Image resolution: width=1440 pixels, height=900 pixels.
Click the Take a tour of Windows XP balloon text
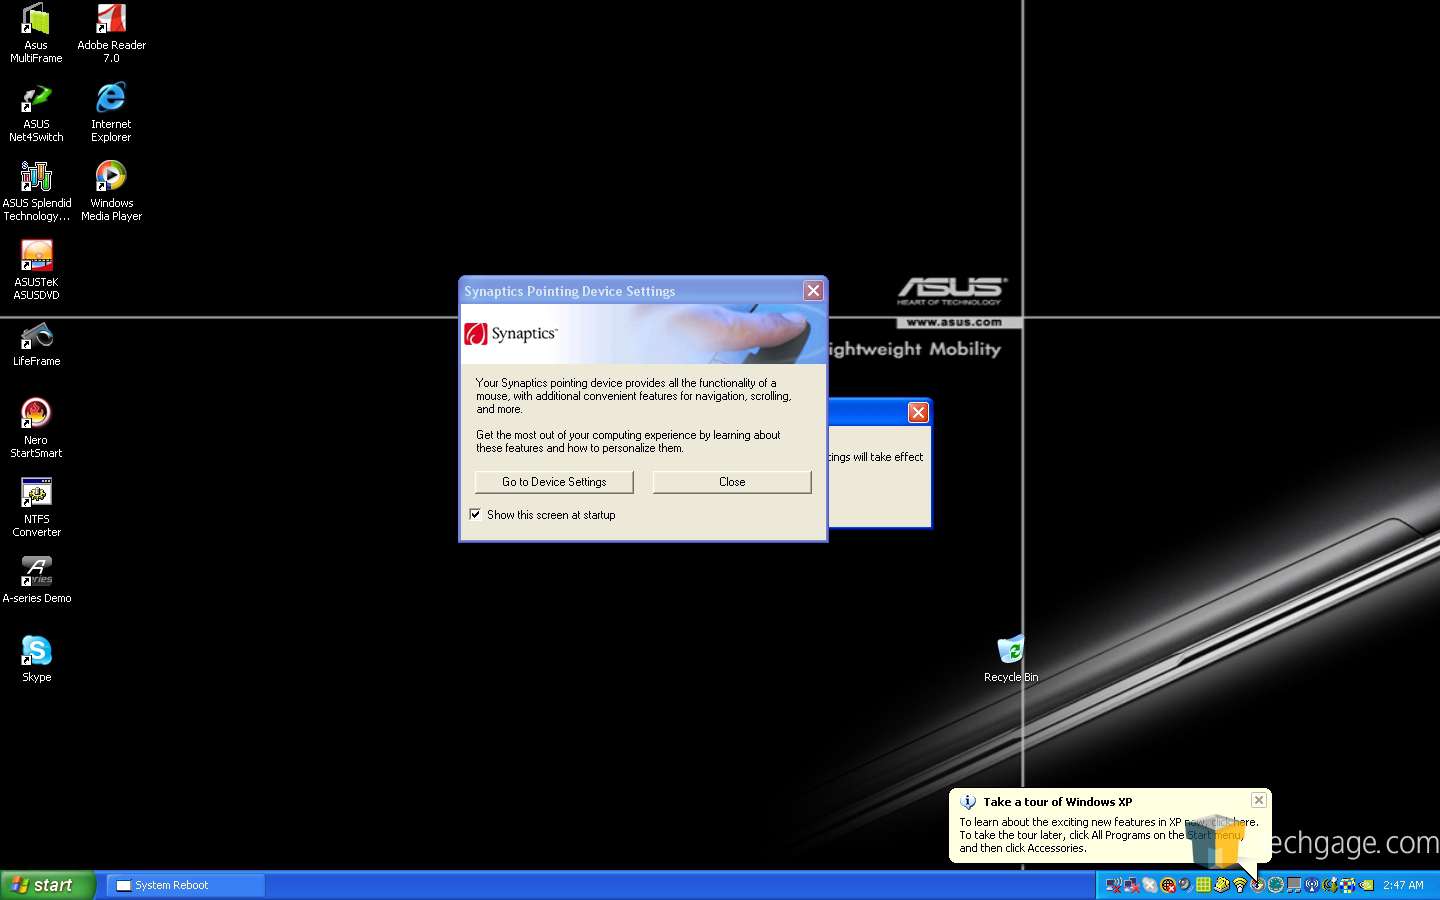coord(1057,802)
